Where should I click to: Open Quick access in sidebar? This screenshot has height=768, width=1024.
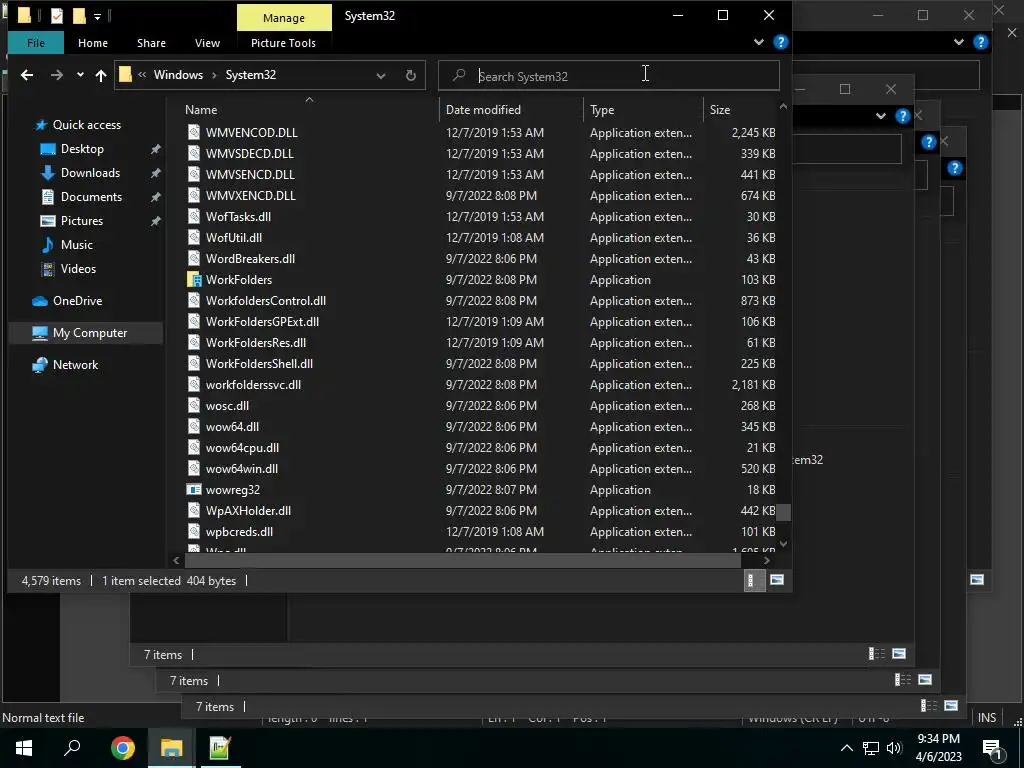coord(86,125)
